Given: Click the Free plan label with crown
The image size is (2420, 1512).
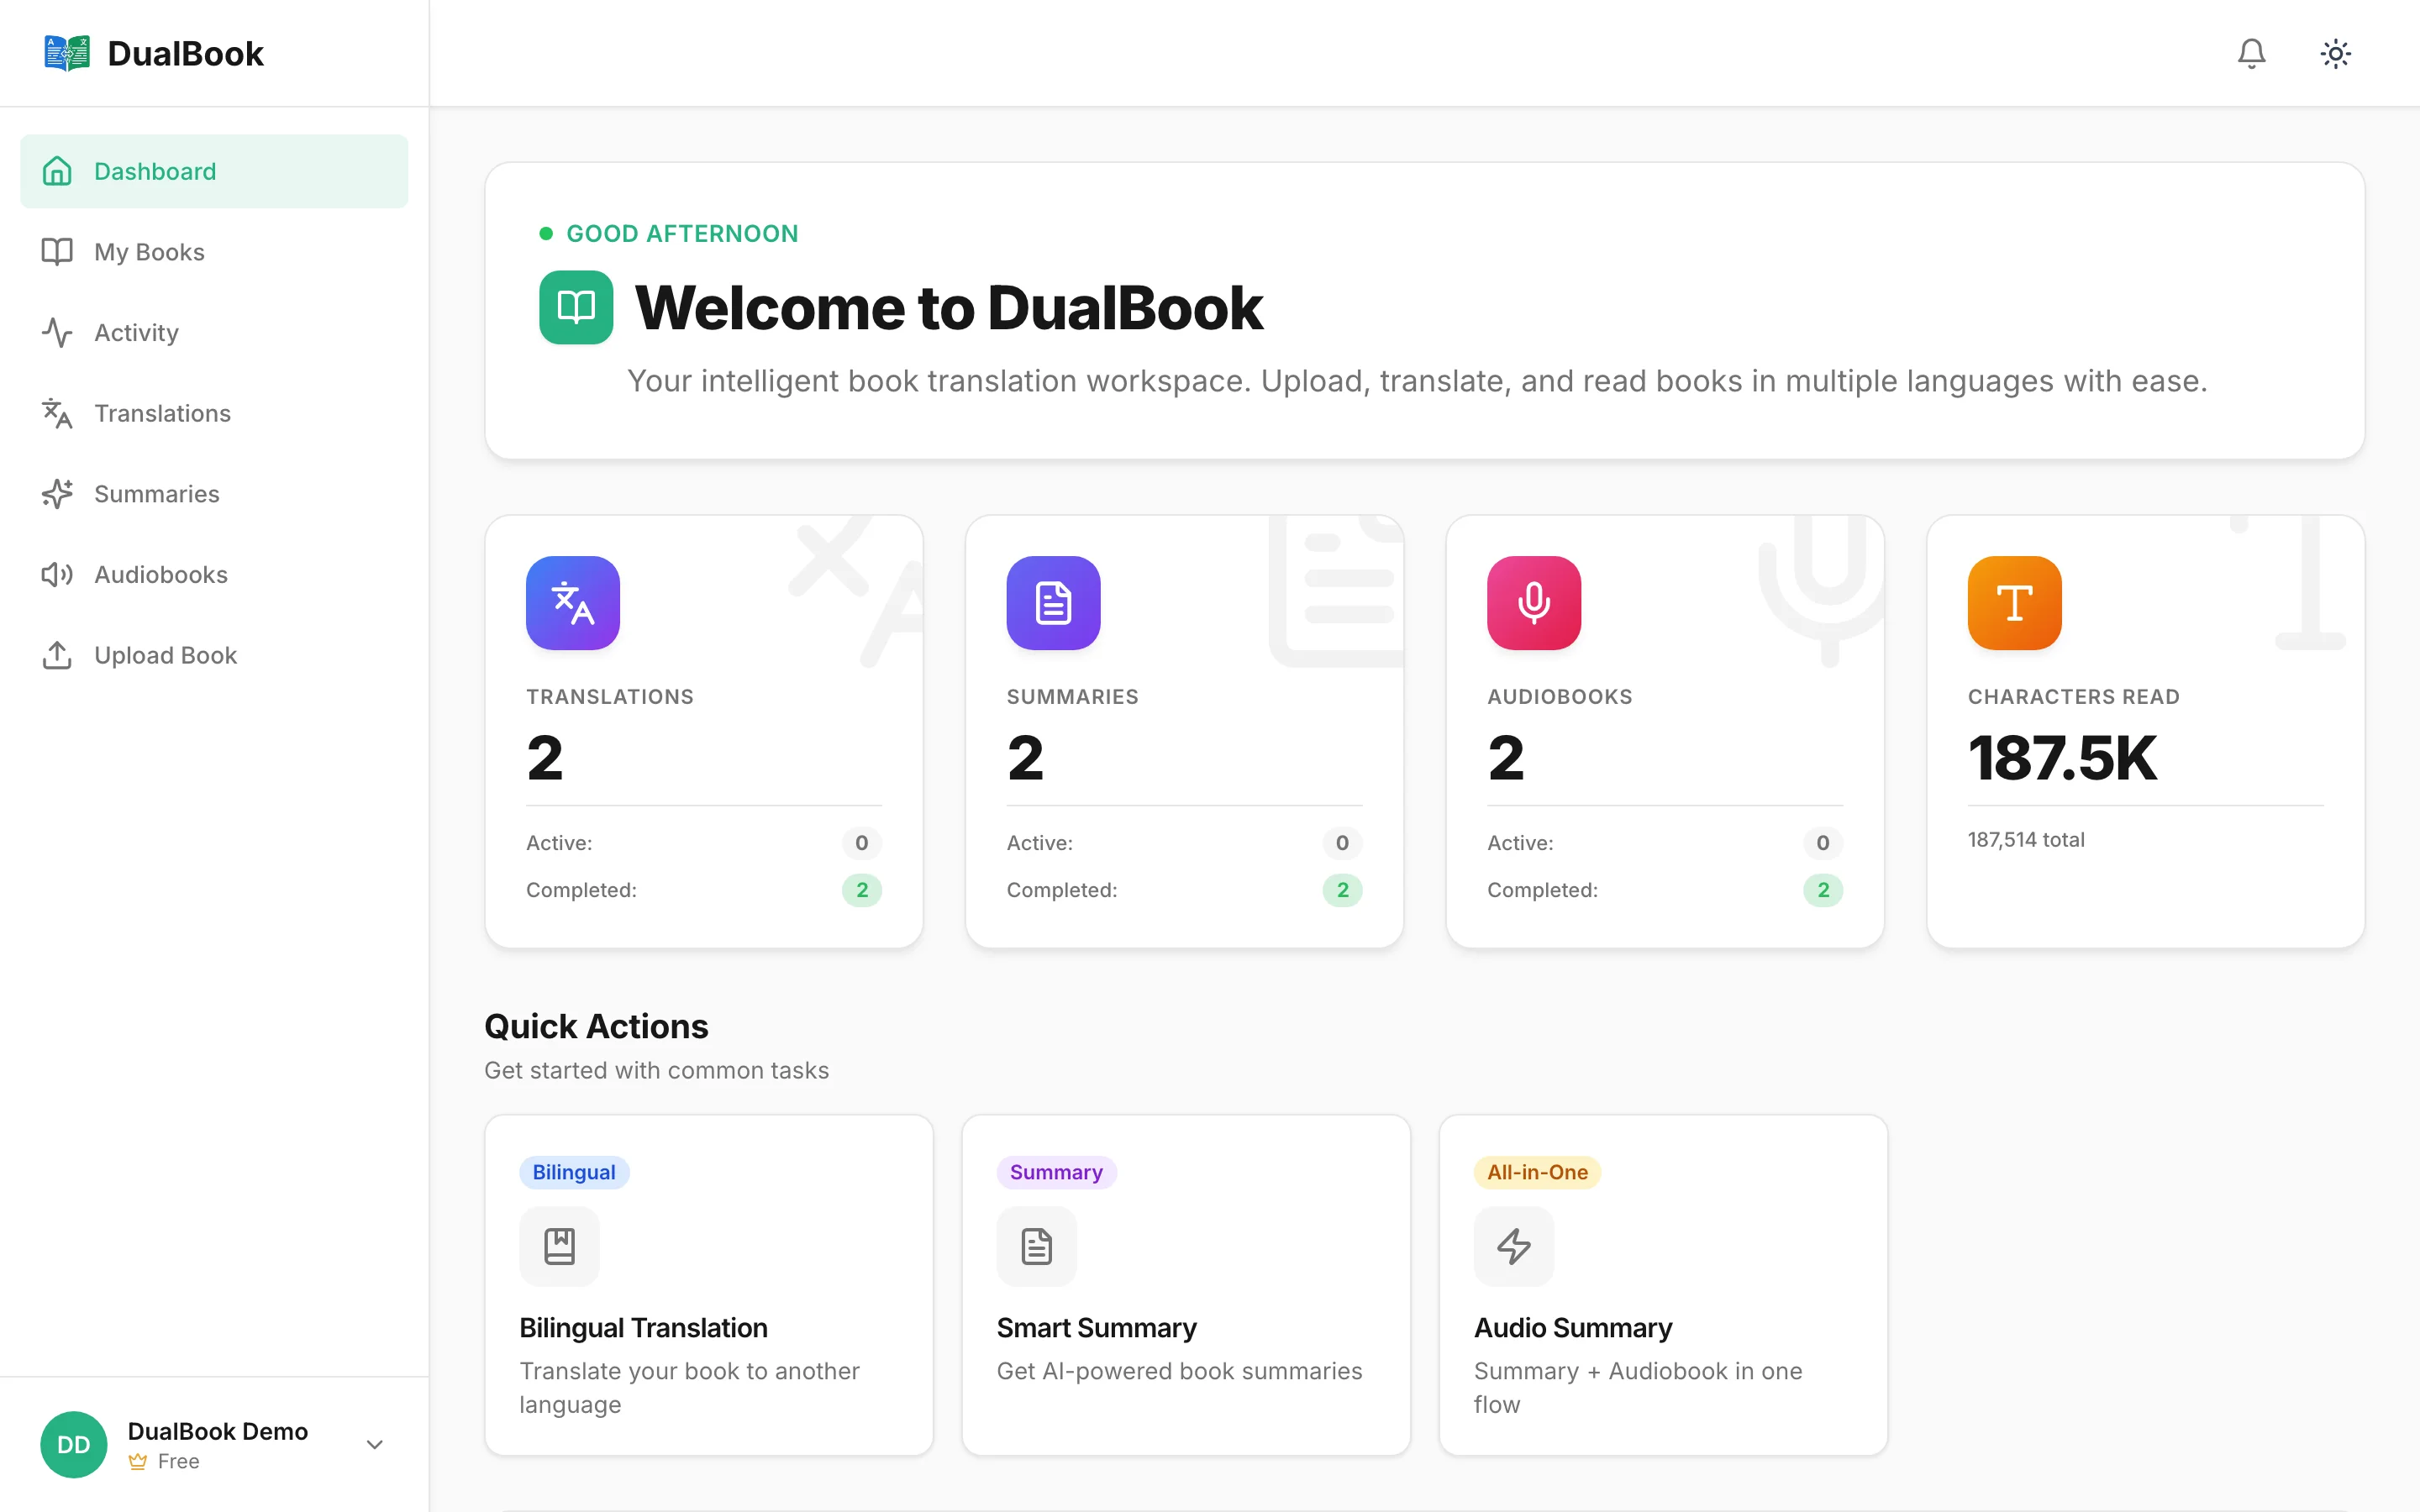Looking at the screenshot, I should pyautogui.click(x=164, y=1461).
